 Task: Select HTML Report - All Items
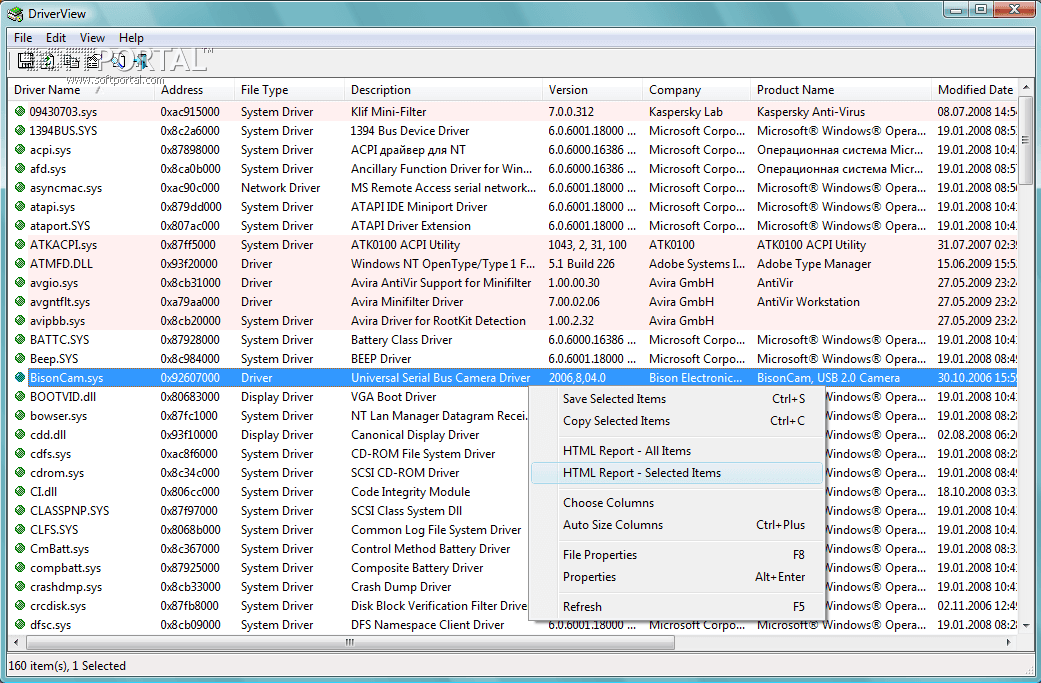click(677, 451)
